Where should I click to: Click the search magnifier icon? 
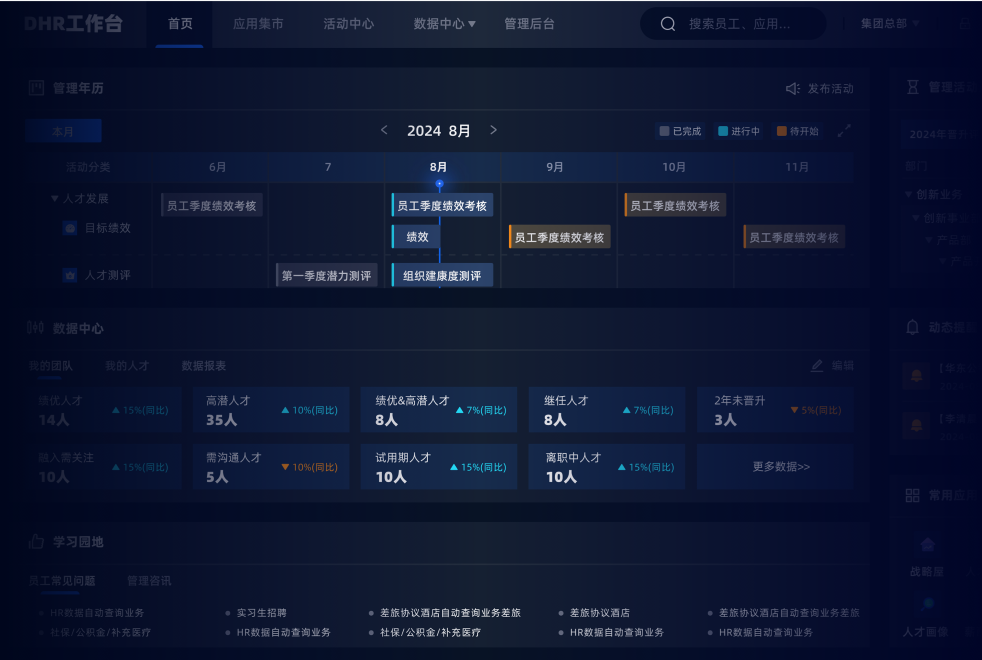pos(668,24)
